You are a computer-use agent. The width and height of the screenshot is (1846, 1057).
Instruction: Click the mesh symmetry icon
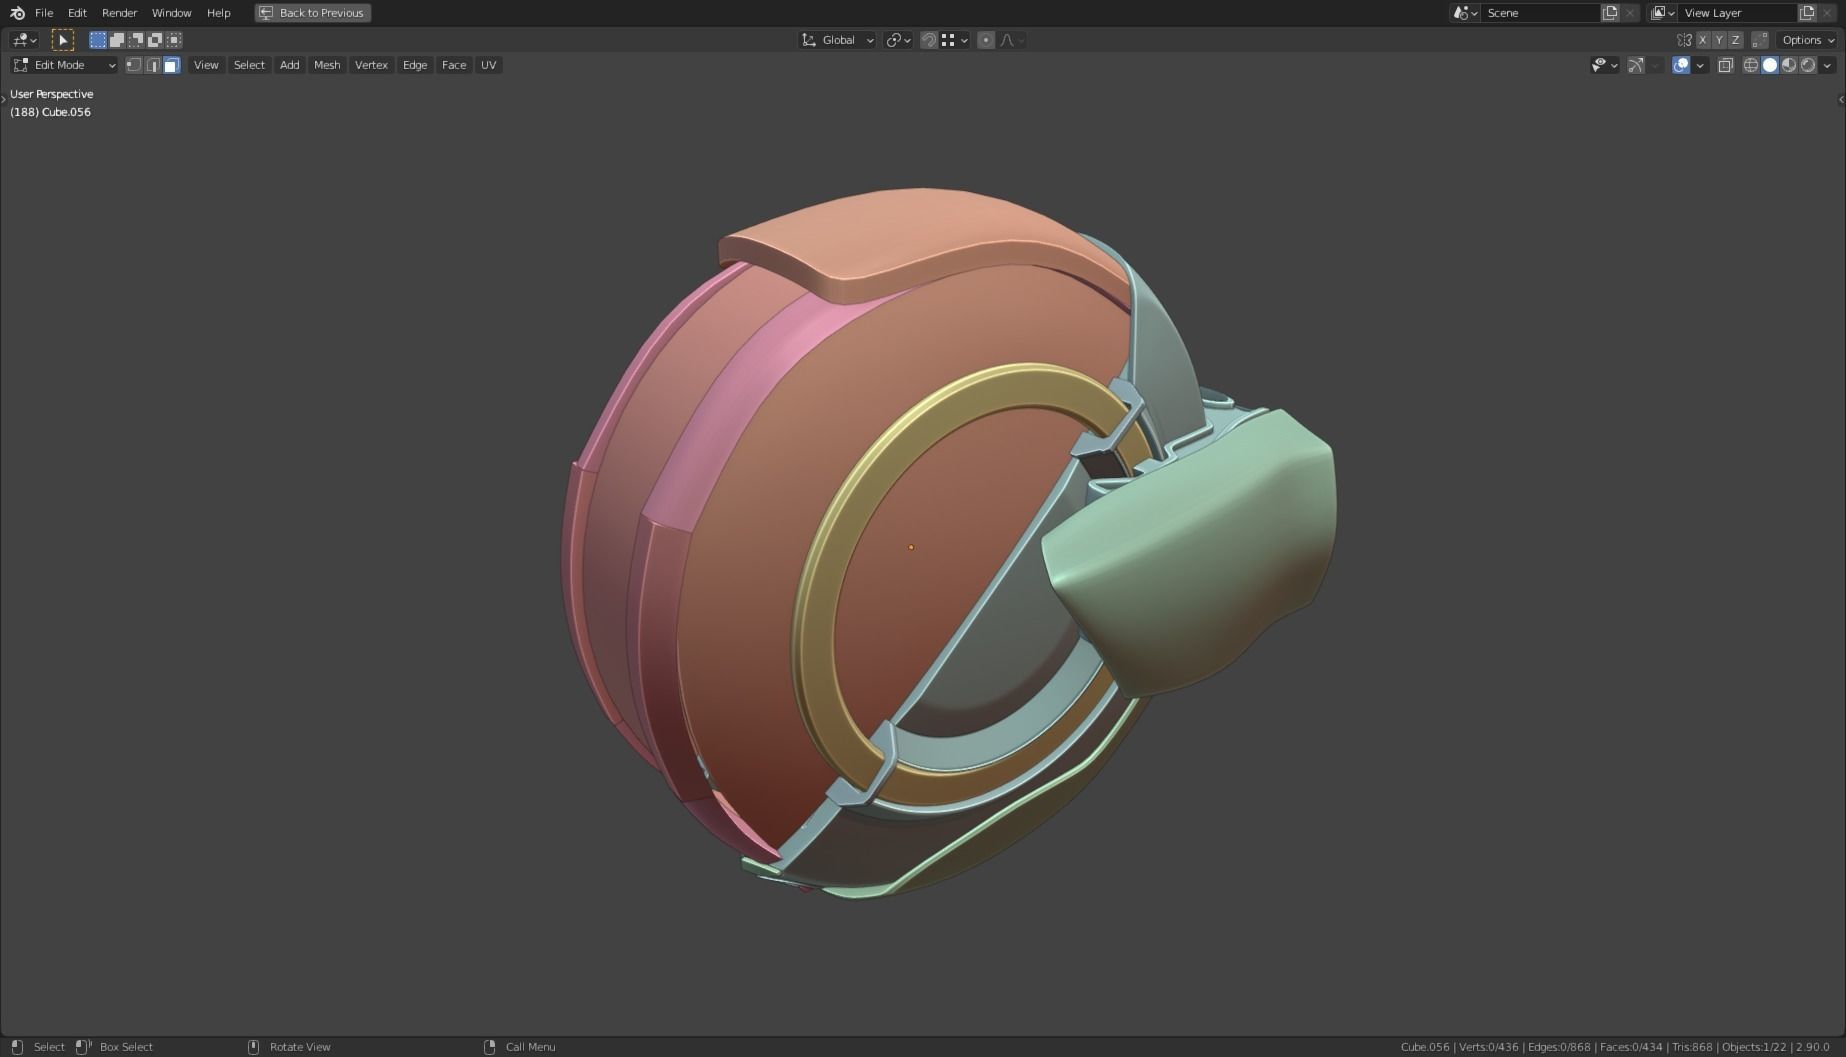point(1684,40)
